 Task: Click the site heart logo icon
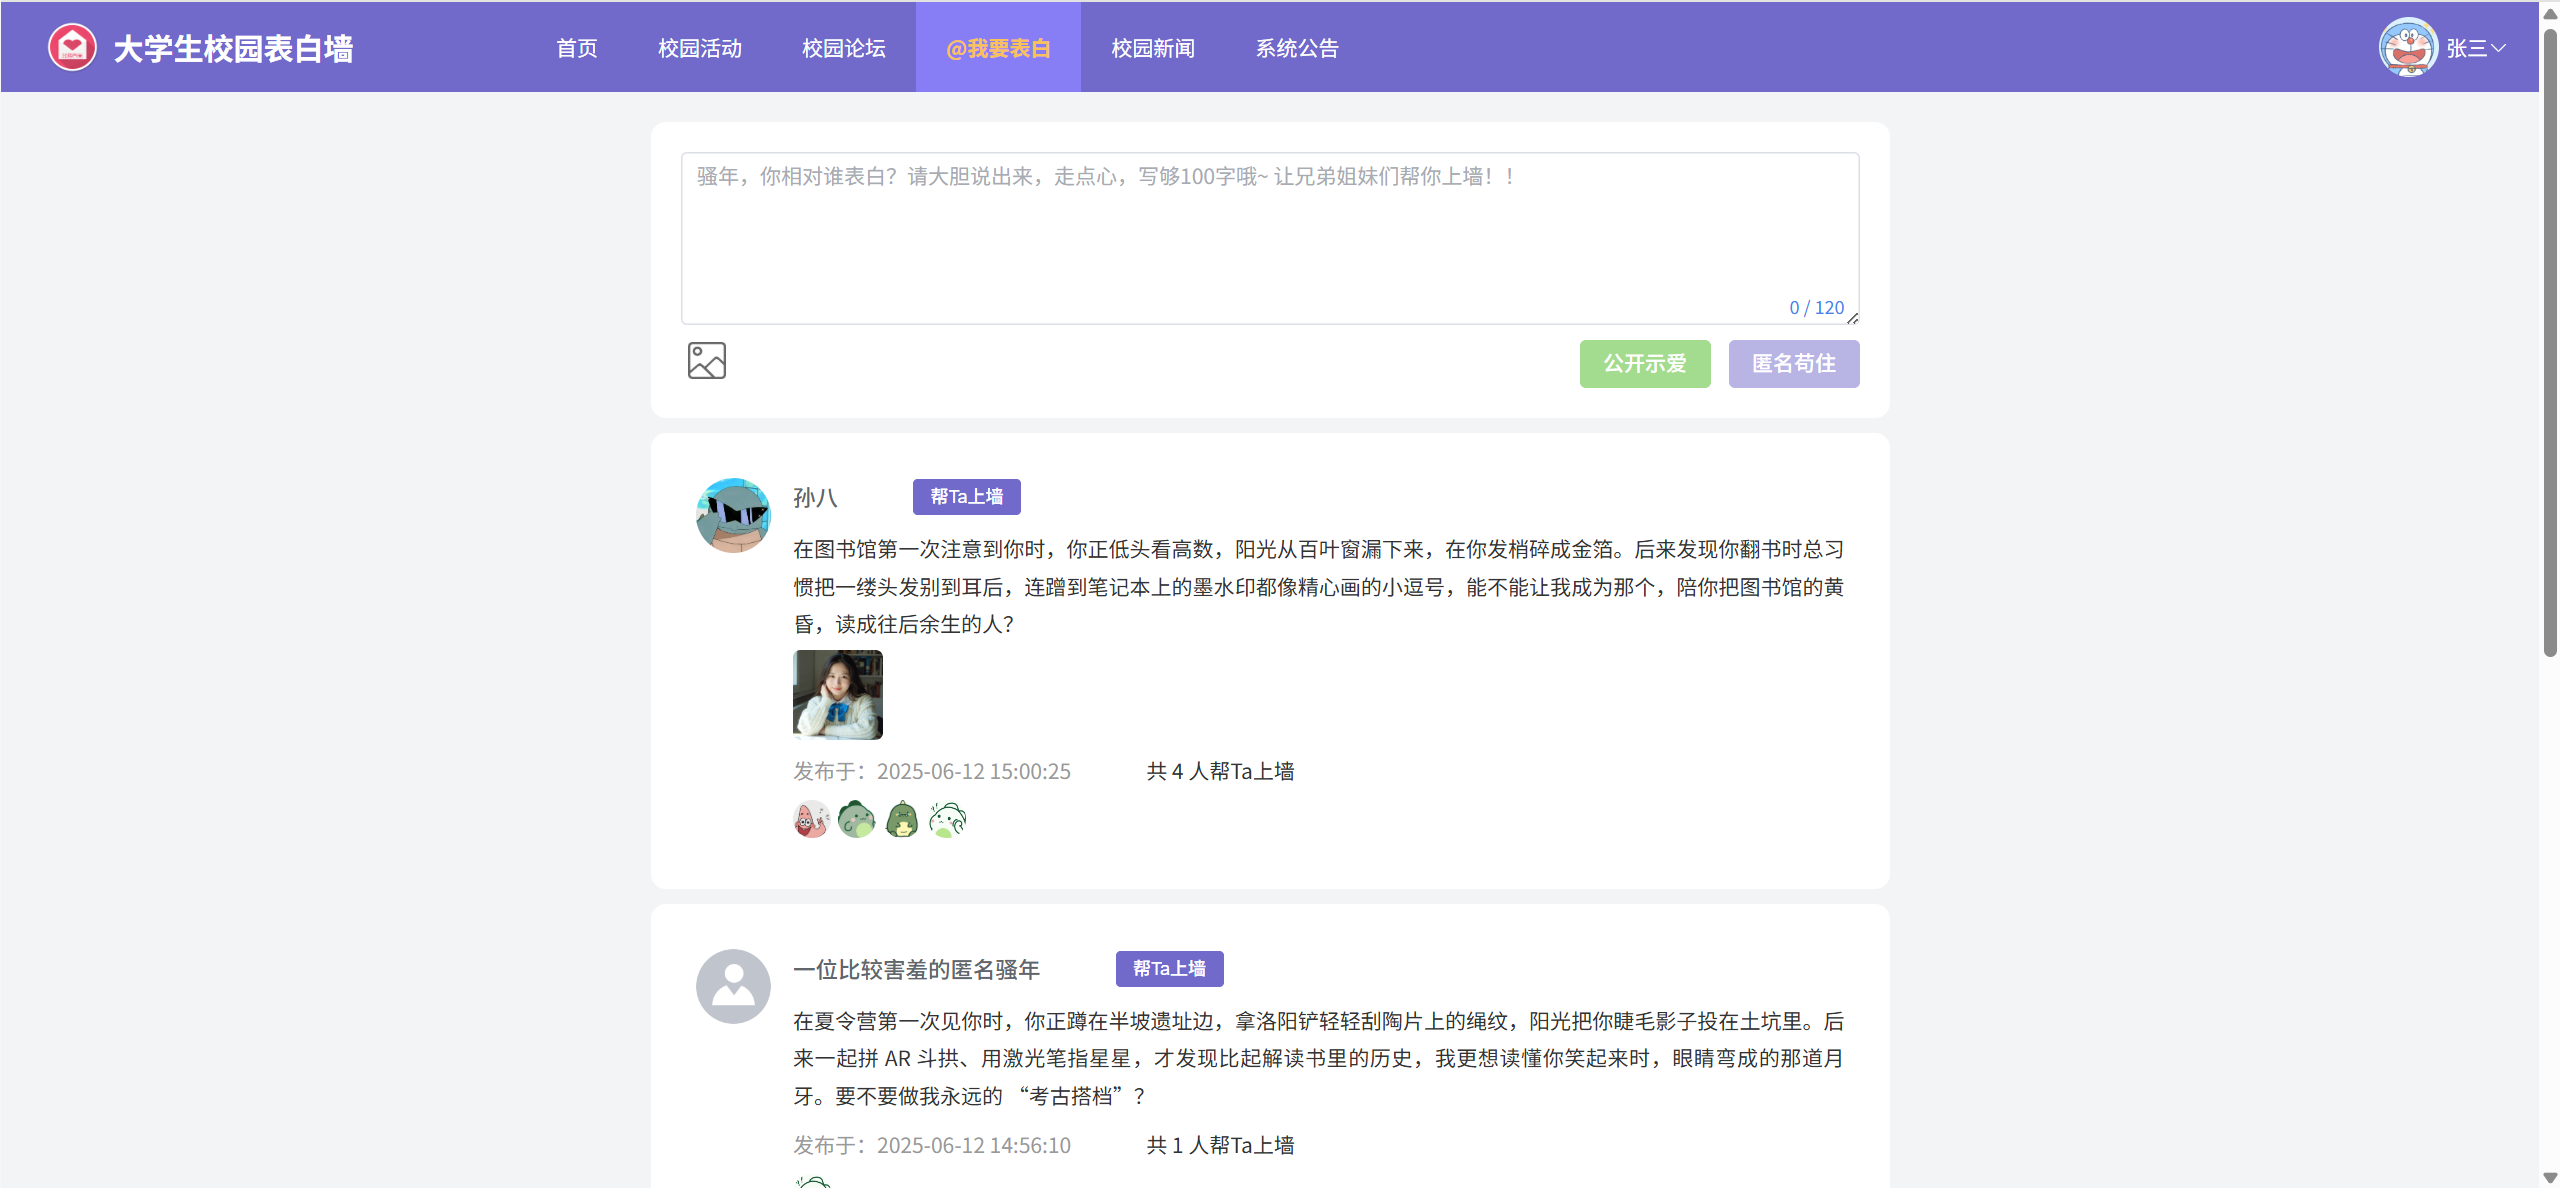[x=72, y=47]
